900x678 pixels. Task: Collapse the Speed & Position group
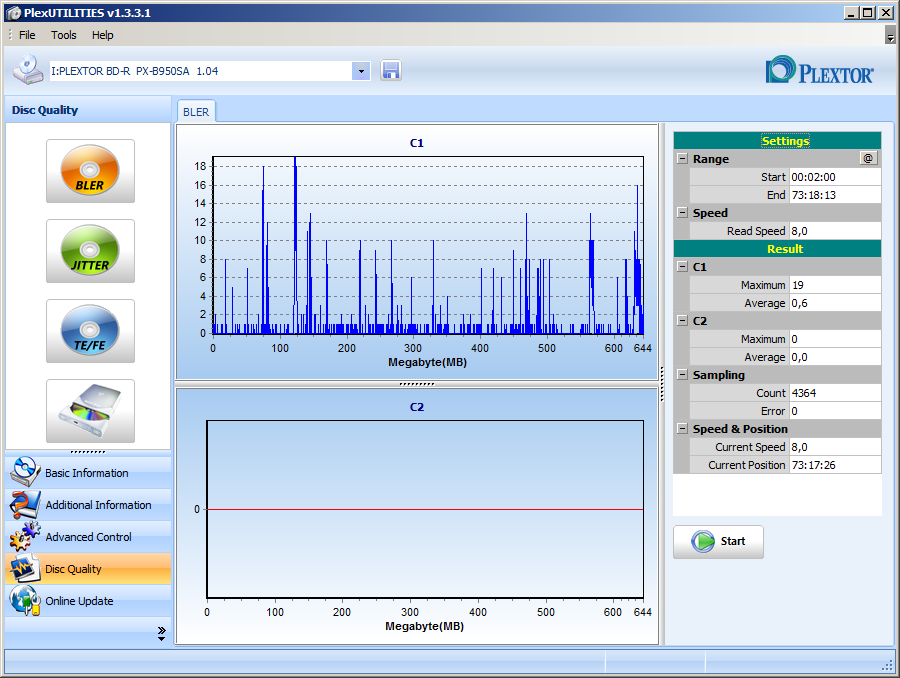point(682,428)
